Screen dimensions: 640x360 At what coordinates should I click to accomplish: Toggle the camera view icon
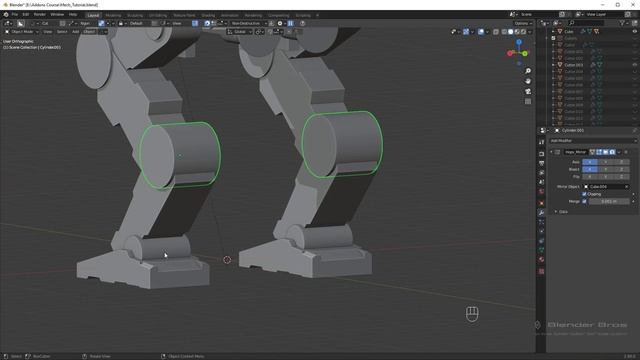coord(528,91)
